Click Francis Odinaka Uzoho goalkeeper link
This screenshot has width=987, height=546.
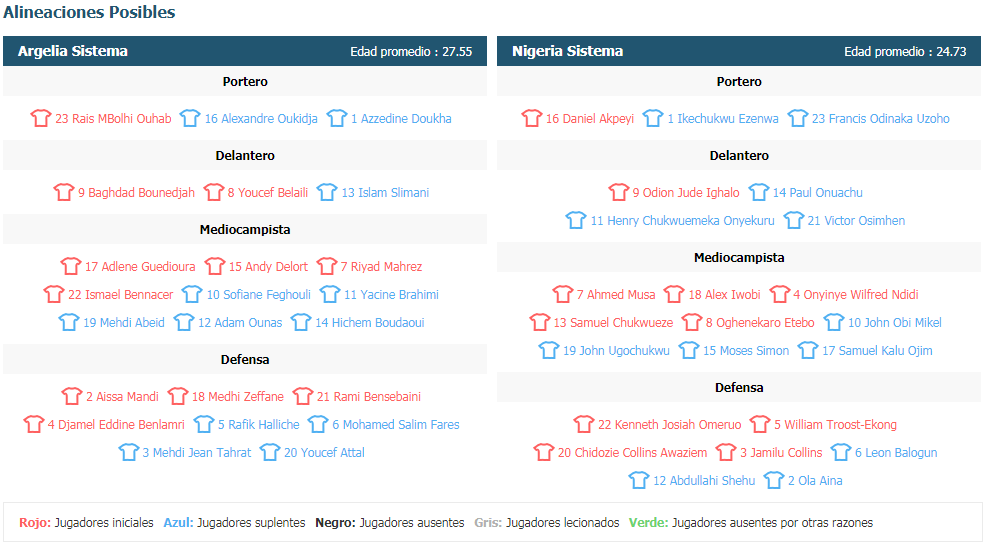(x=881, y=118)
